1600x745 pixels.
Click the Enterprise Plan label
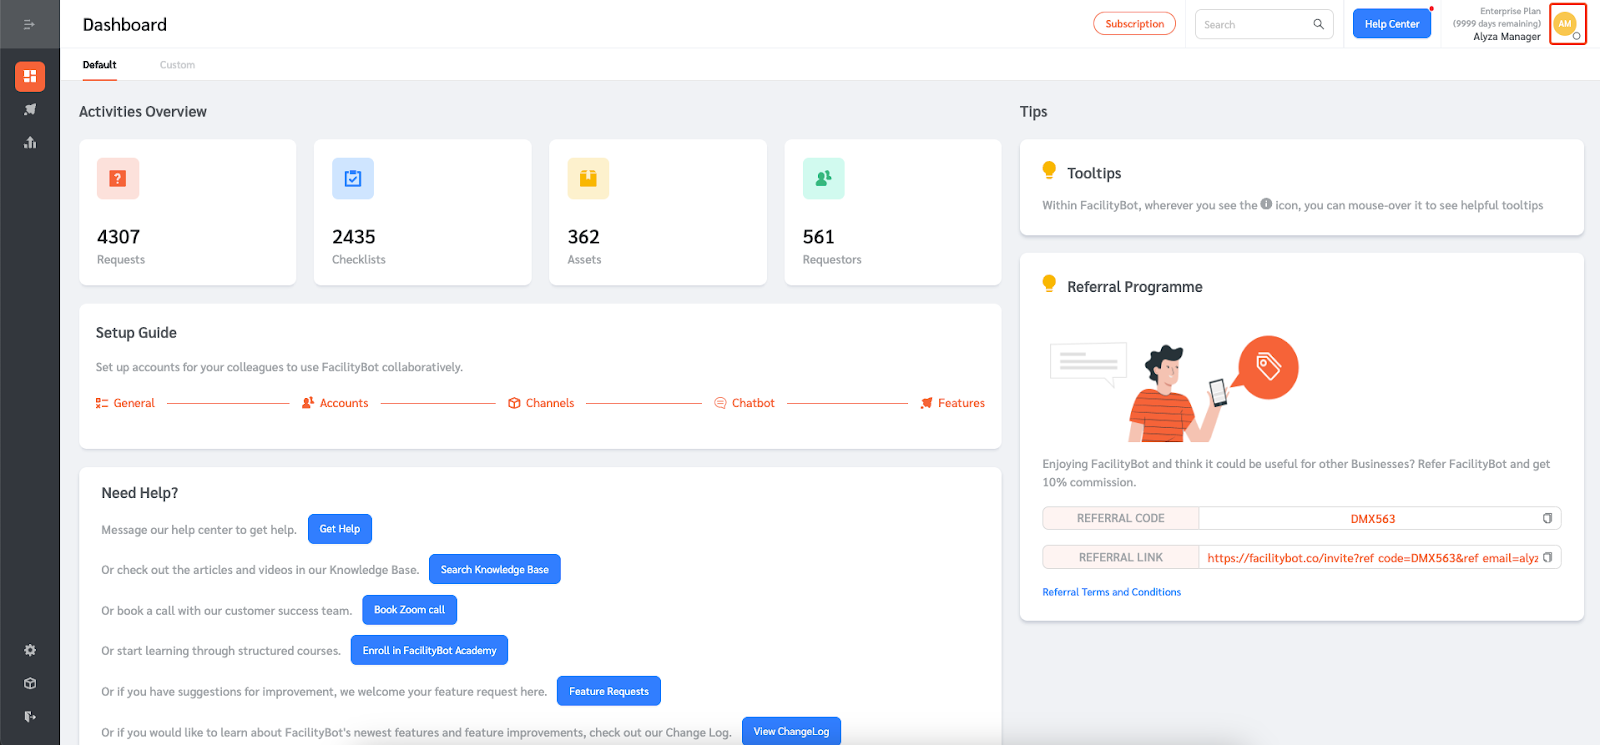tap(1510, 11)
